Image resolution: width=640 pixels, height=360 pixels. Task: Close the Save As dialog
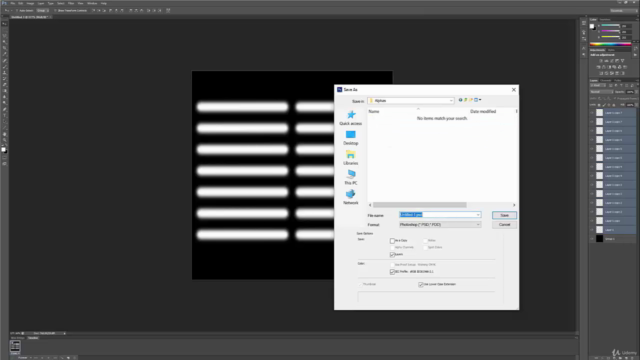514,90
